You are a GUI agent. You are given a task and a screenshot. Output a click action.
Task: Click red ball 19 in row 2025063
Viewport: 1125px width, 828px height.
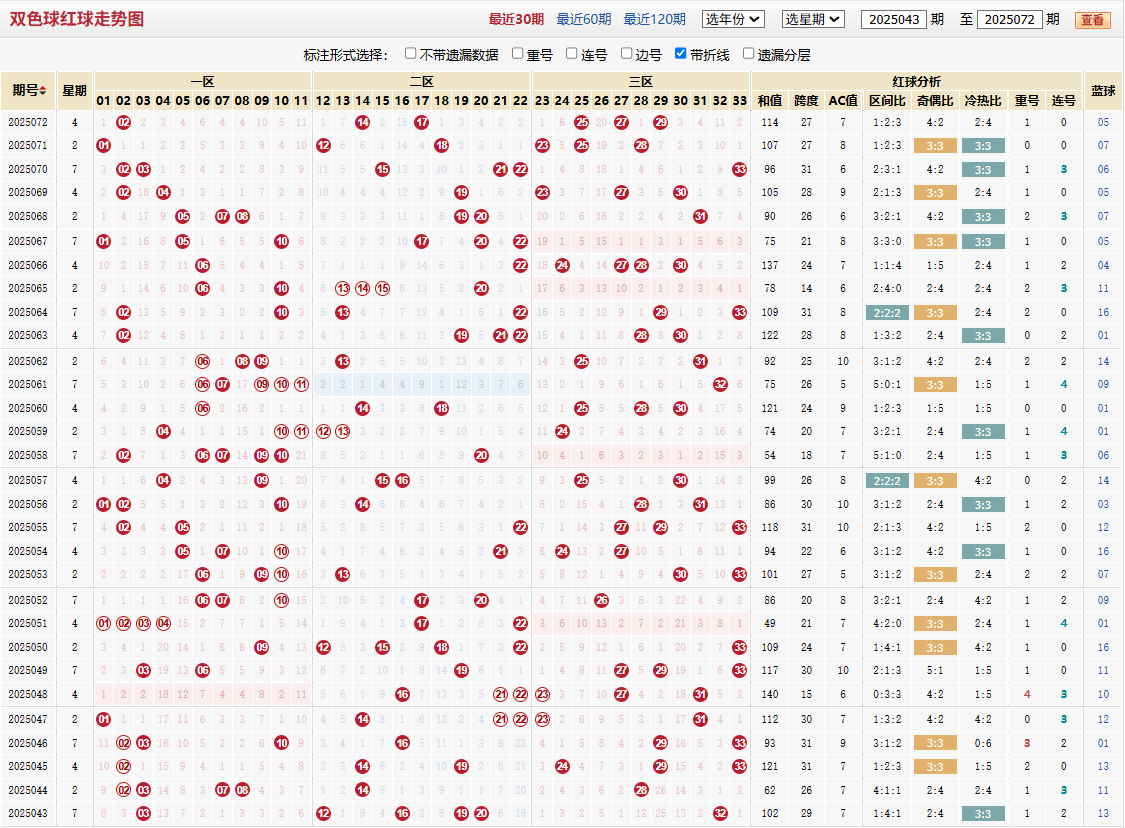coord(461,335)
